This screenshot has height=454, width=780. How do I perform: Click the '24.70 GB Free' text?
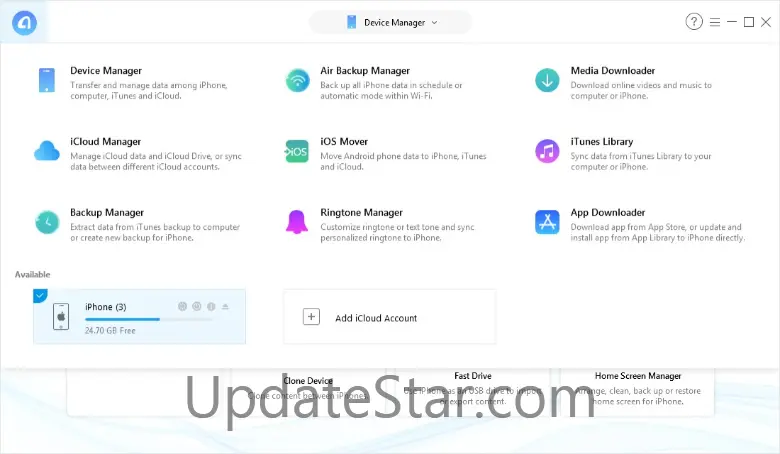pos(110,331)
